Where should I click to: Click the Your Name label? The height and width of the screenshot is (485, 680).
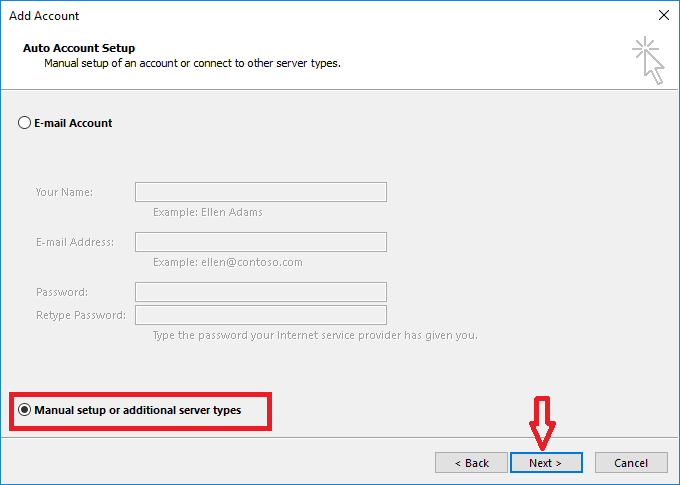(x=64, y=192)
